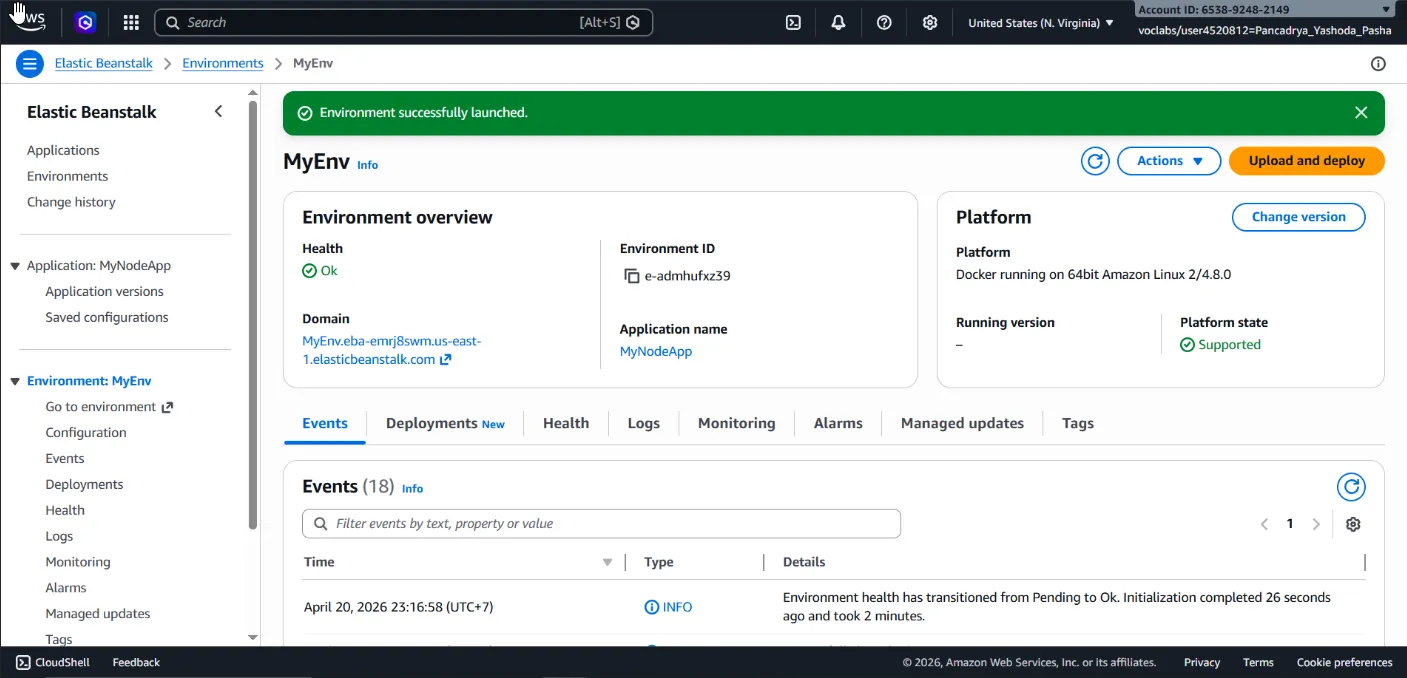Switch to the Alarms tab
The image size is (1407, 678).
(x=838, y=424)
